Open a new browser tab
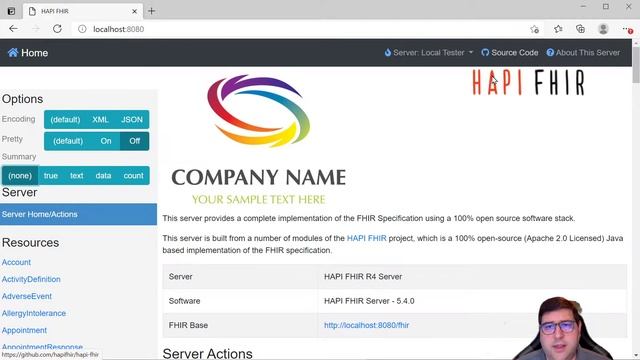 [x=151, y=11]
